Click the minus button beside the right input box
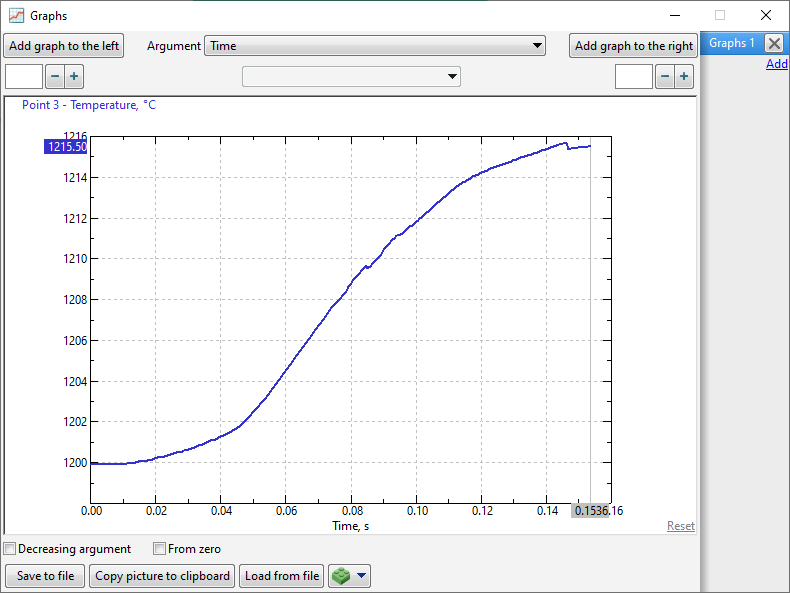Image resolution: width=790 pixels, height=593 pixels. pos(664,77)
